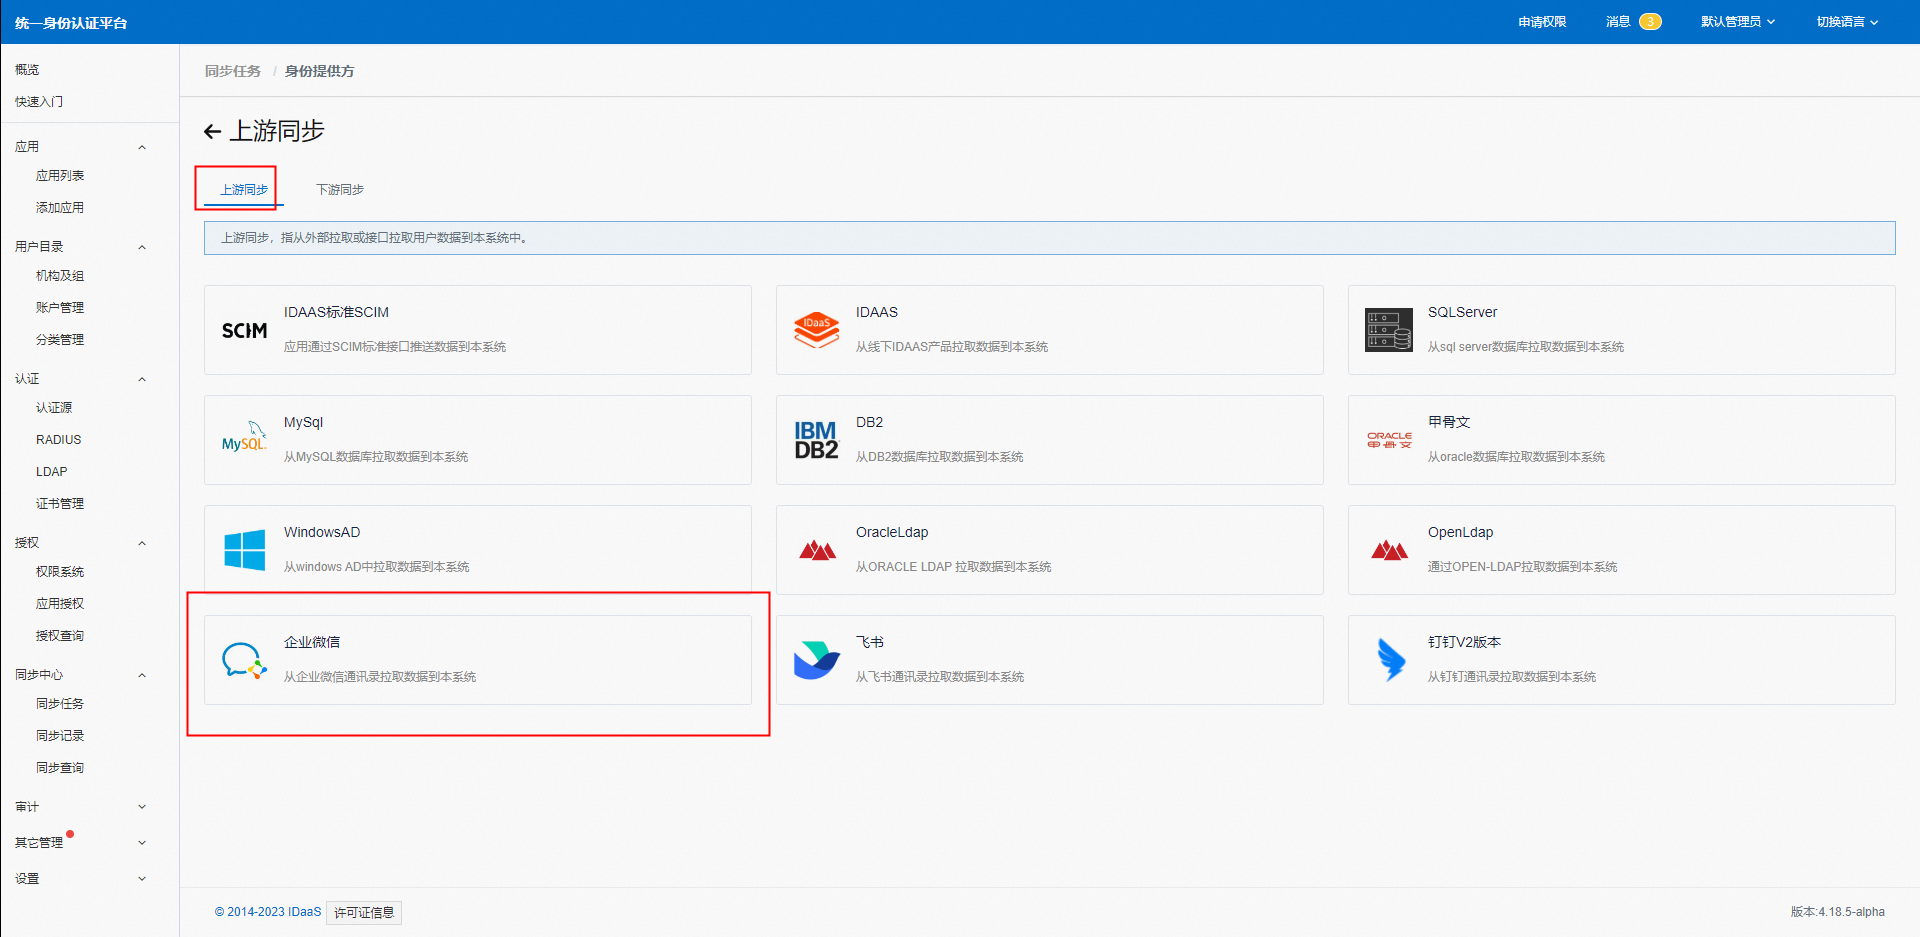Click the 申请权限 link in header

point(1541,22)
